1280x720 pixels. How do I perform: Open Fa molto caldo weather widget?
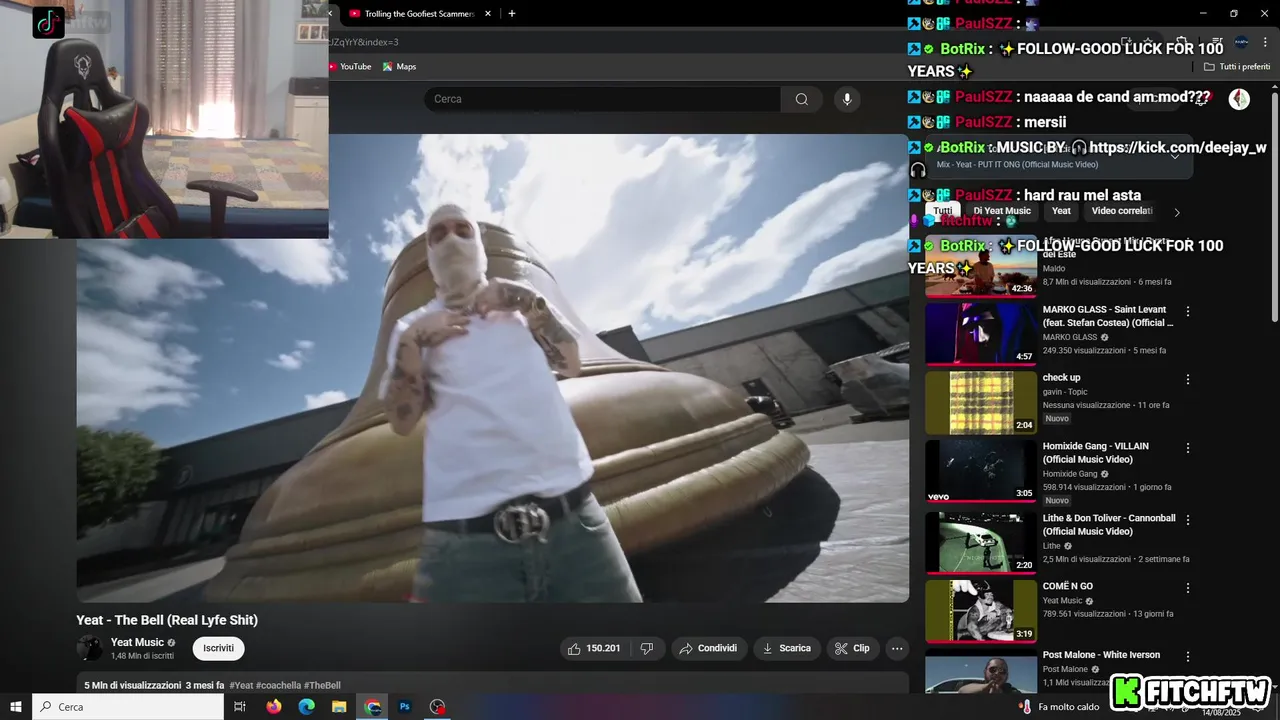pos(1059,707)
